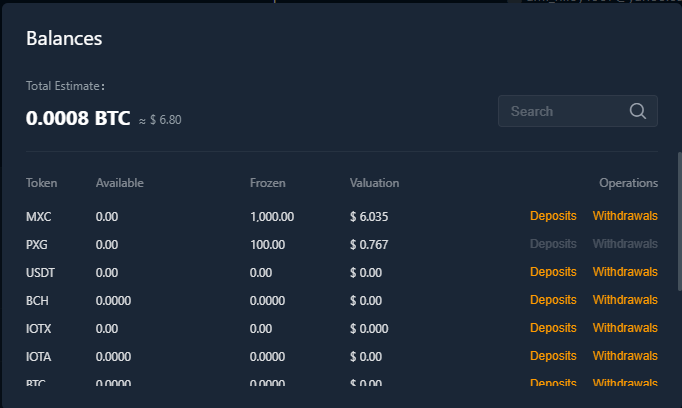Select Deposits in the IOTX row

pos(553,328)
